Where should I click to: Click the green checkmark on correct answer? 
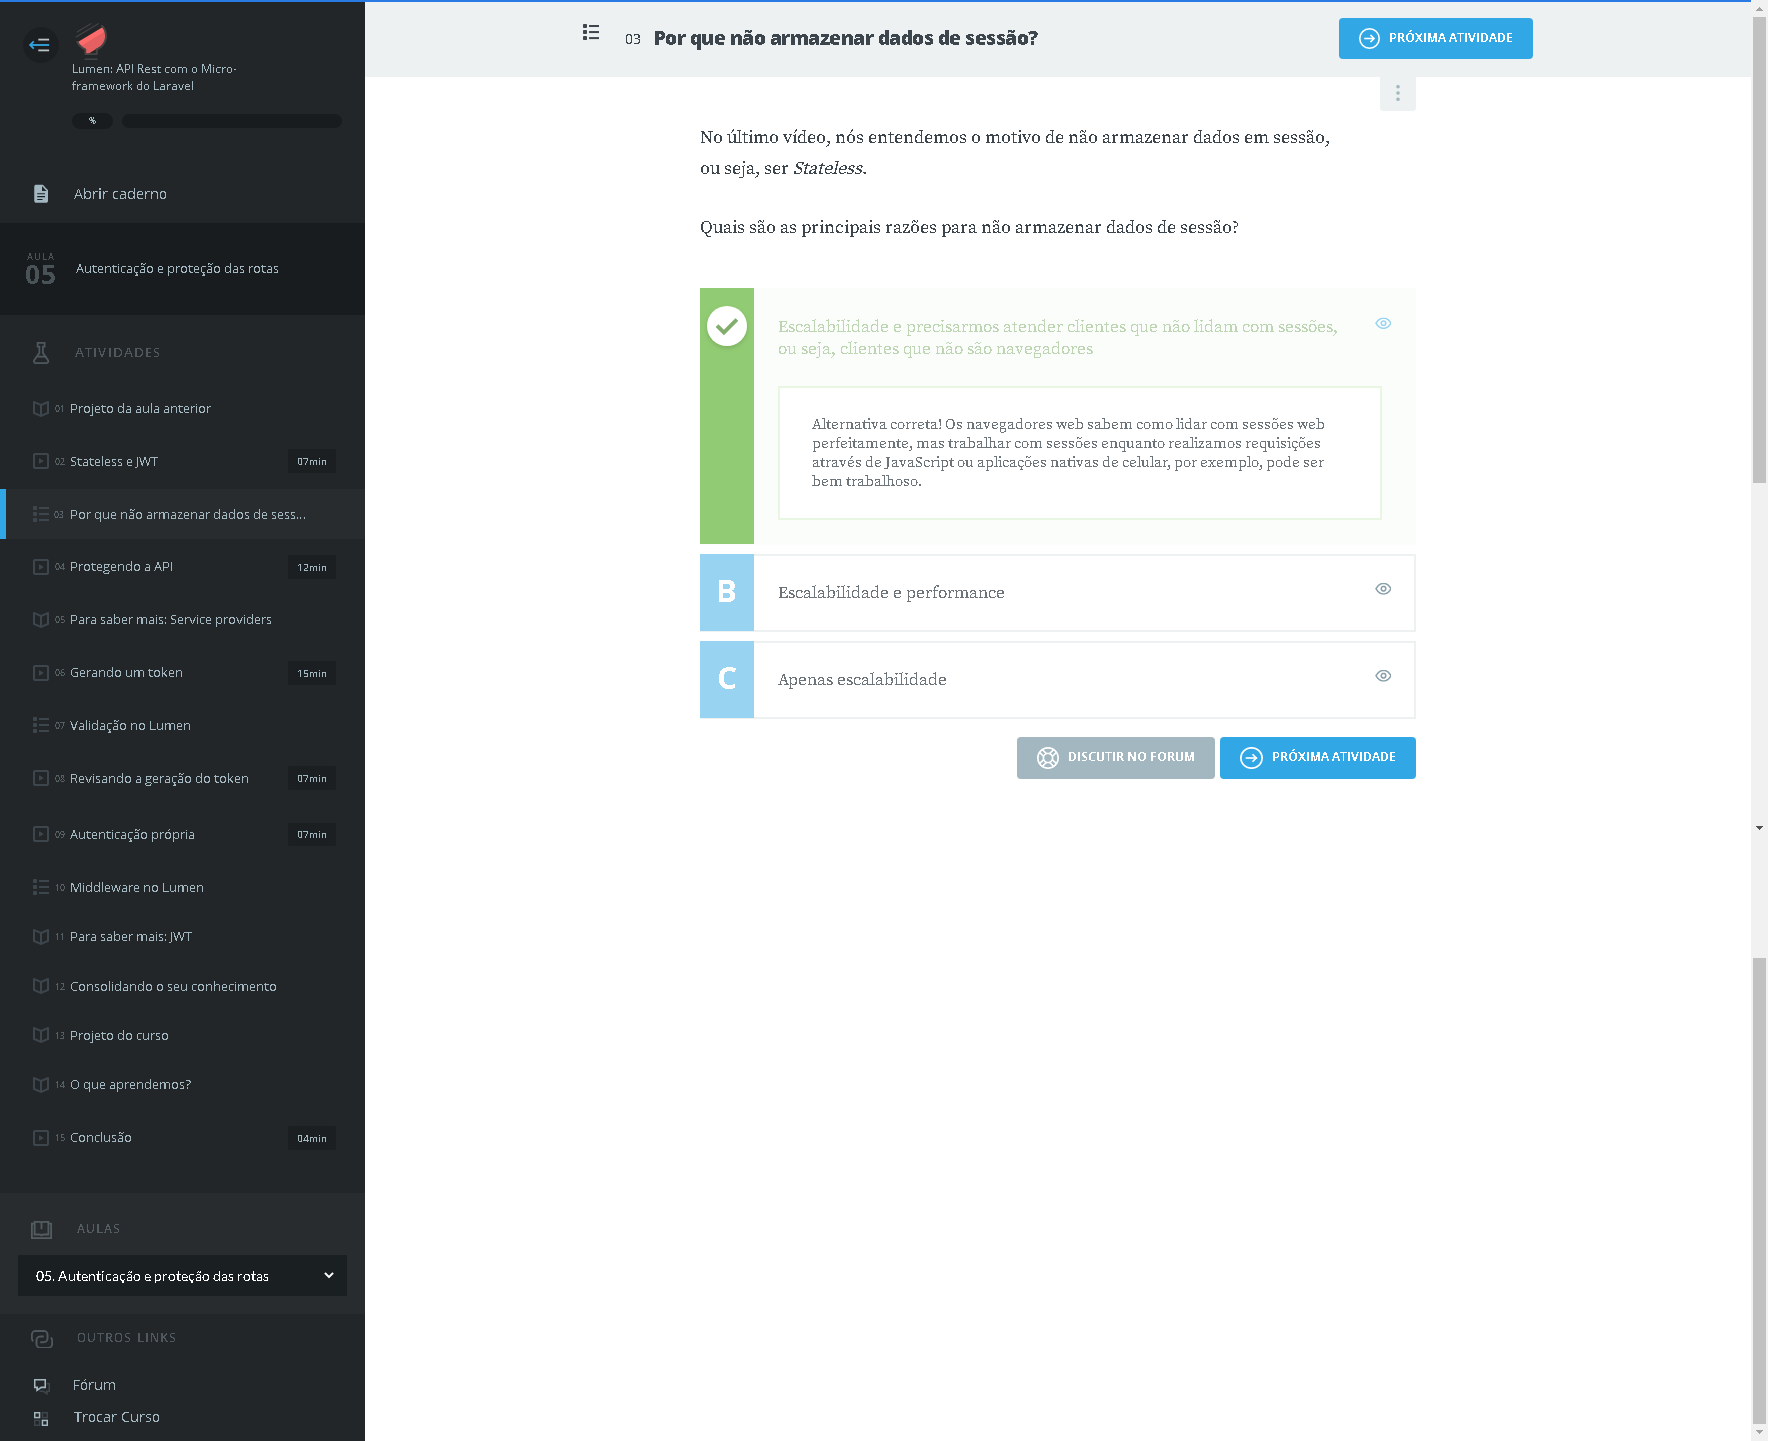[x=727, y=326]
